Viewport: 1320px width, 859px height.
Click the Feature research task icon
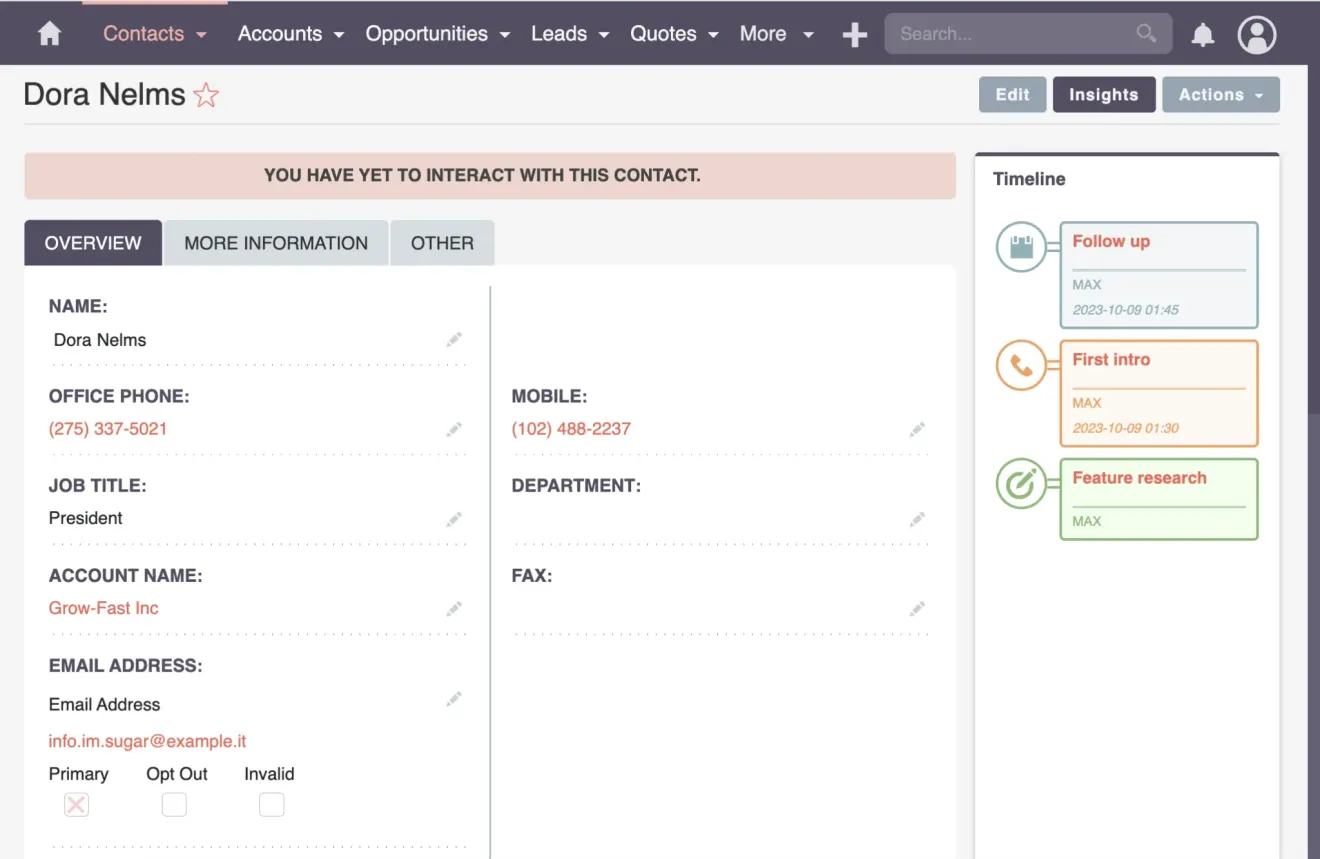[1022, 484]
